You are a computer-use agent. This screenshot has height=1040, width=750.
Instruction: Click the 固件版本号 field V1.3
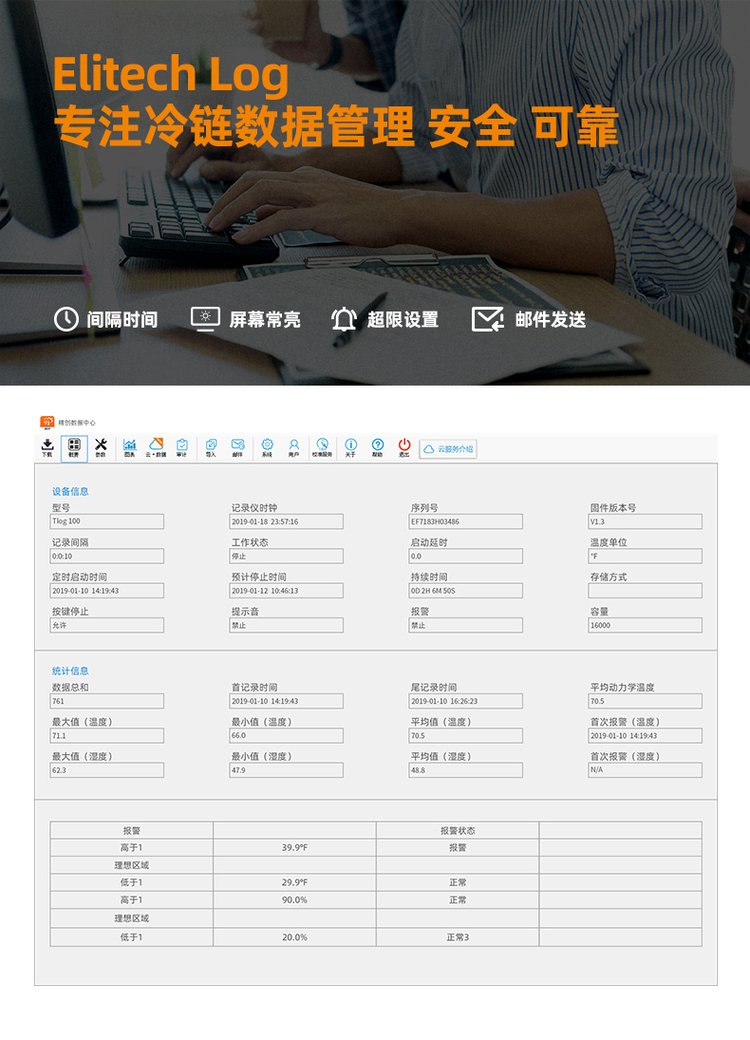click(645, 521)
